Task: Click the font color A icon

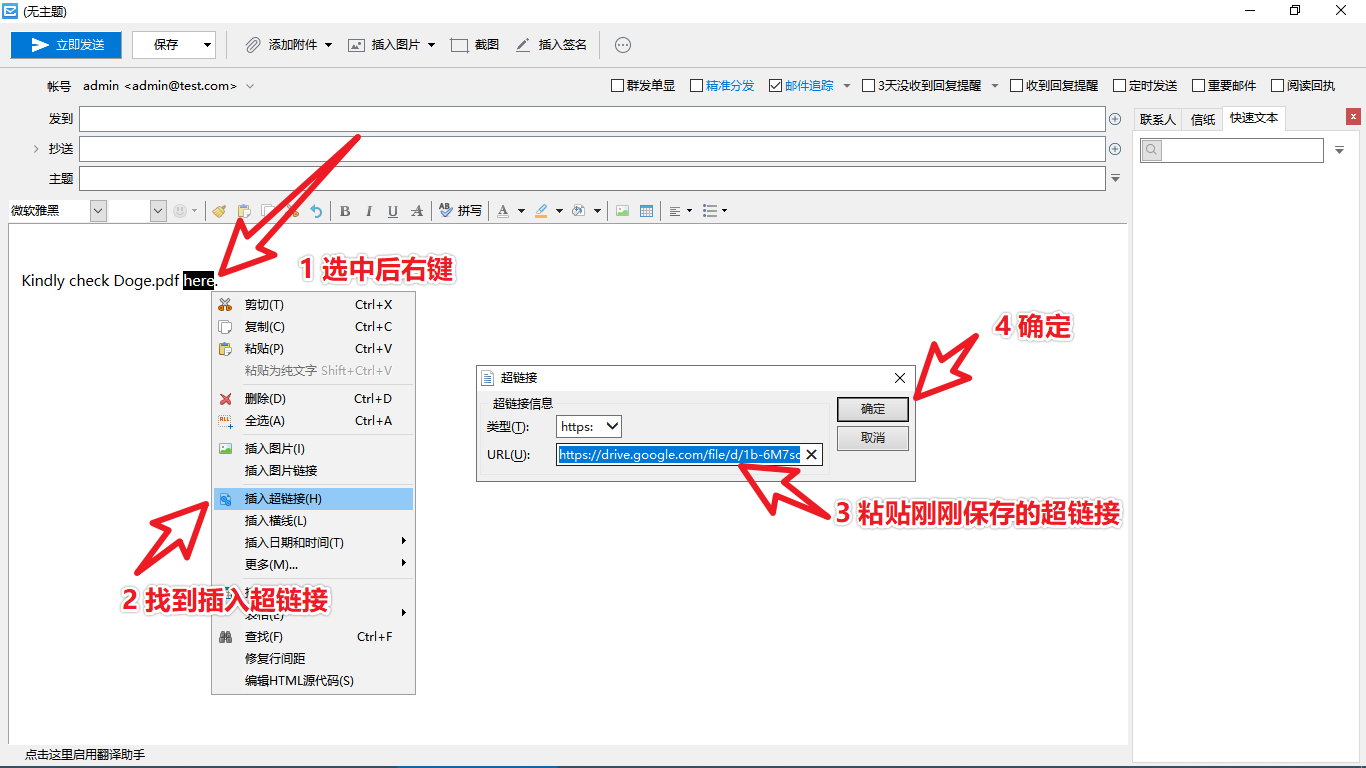Action: pyautogui.click(x=503, y=211)
